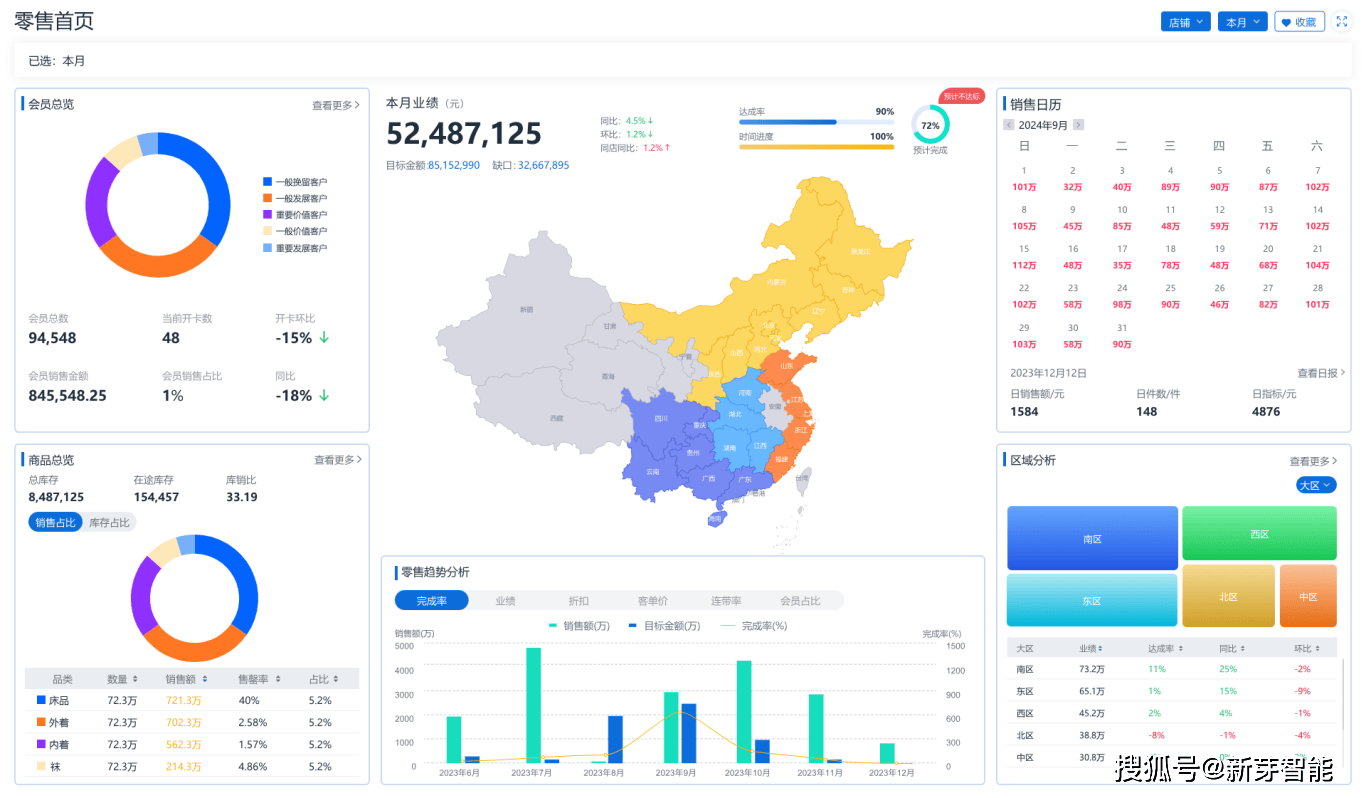Click the blue swatch beside 床品
This screenshot has width=1366, height=798.
tap(41, 700)
